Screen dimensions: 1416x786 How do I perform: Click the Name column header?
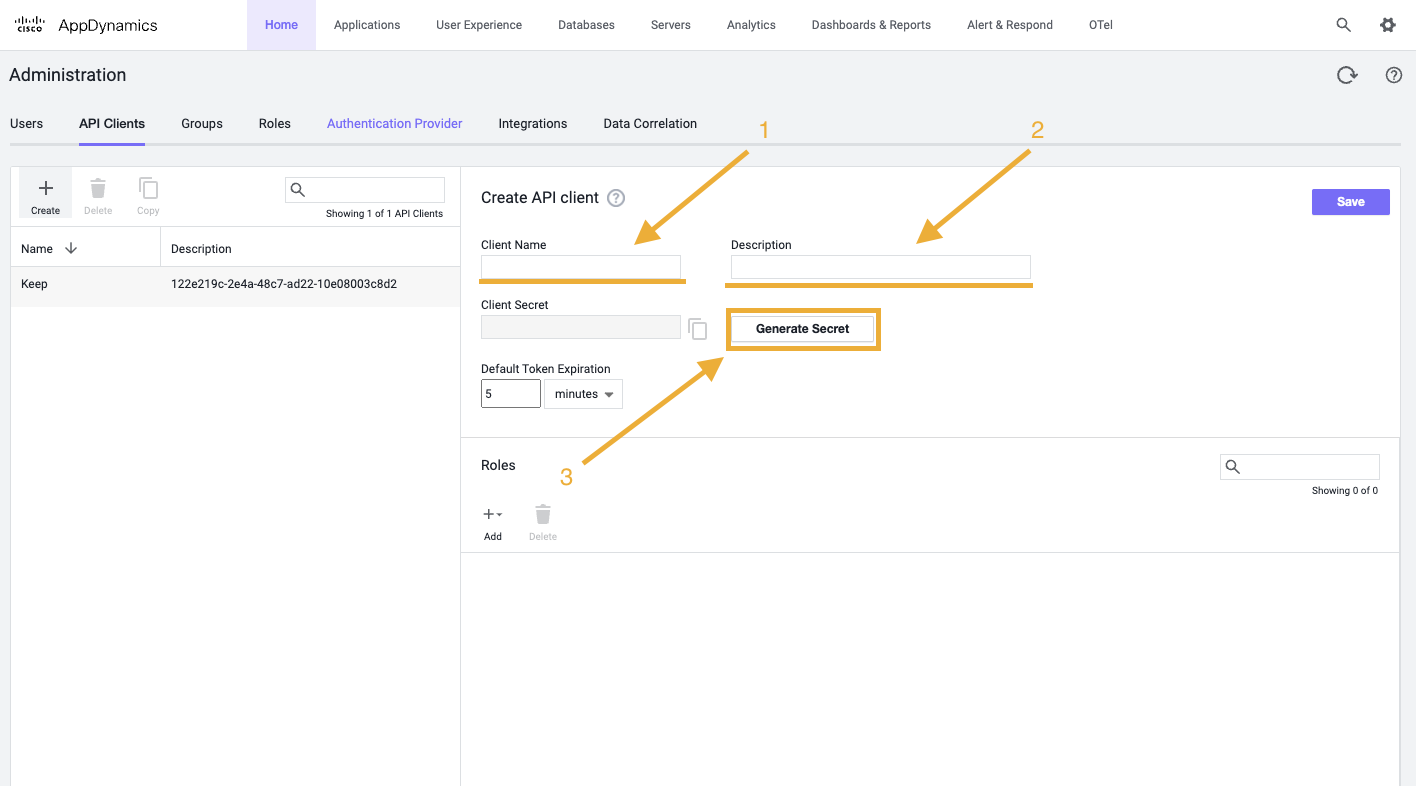click(x=37, y=249)
